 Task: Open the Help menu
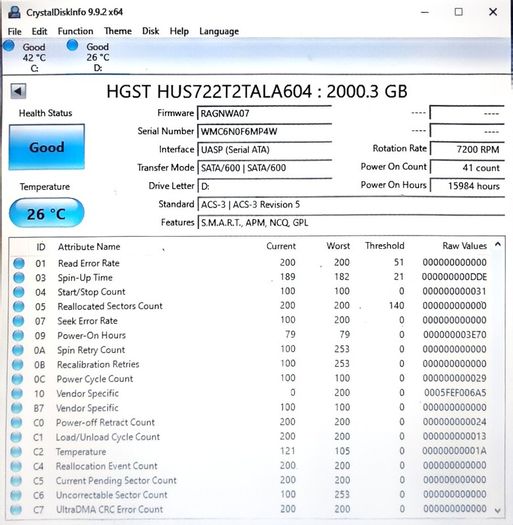[179, 31]
